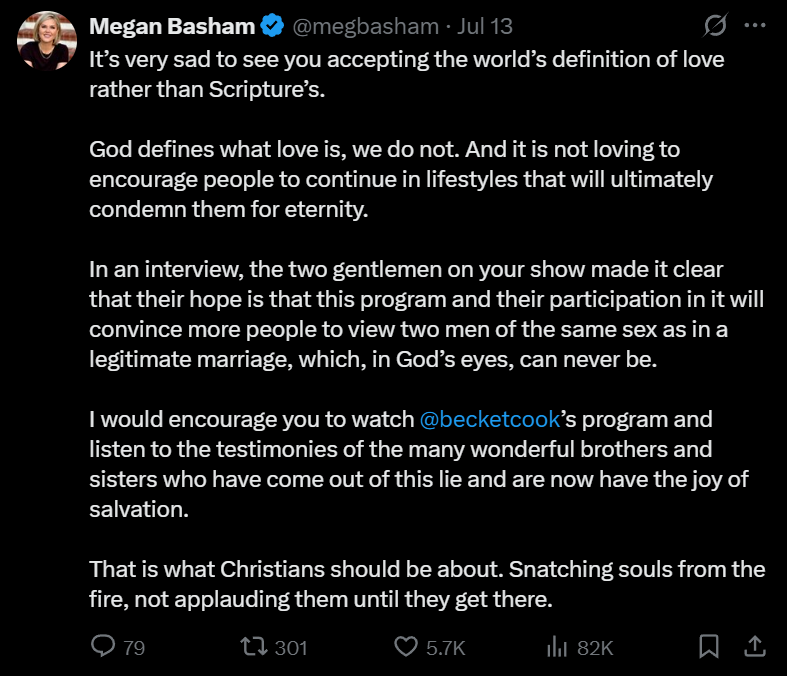The width and height of the screenshot is (787, 676).
Task: Click the reply speech bubble icon
Action: coord(103,646)
